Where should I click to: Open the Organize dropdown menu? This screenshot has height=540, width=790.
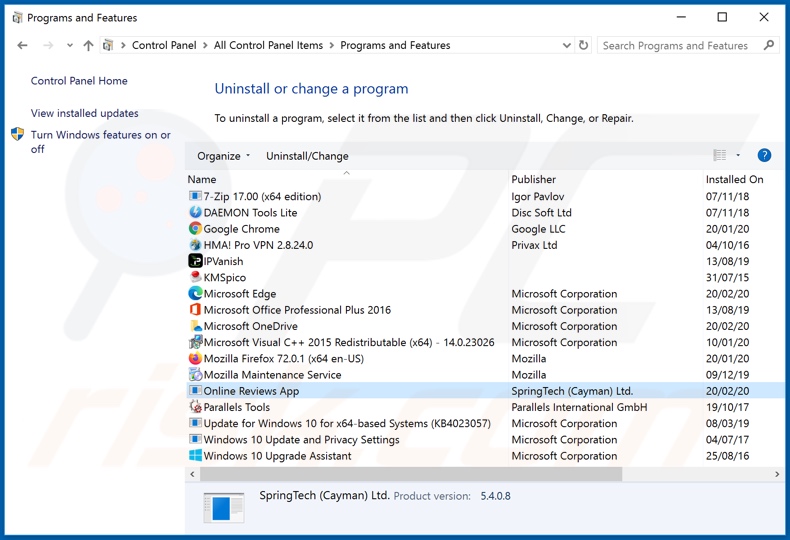pos(223,156)
